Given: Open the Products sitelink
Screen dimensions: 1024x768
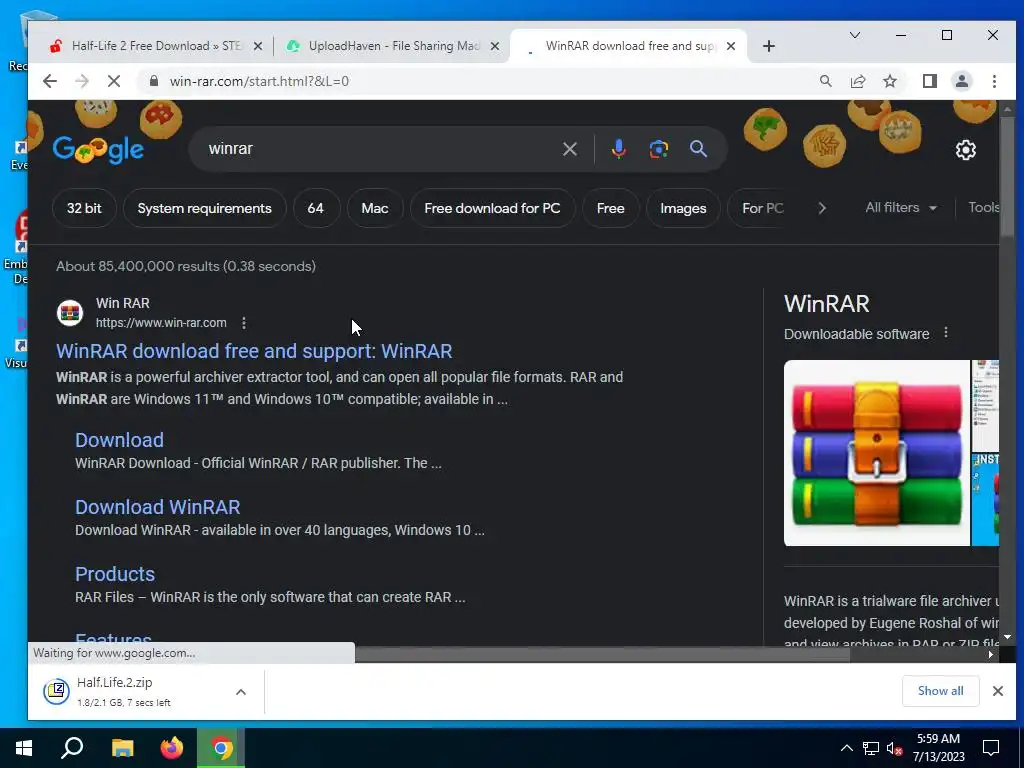Looking at the screenshot, I should pyautogui.click(x=115, y=574).
